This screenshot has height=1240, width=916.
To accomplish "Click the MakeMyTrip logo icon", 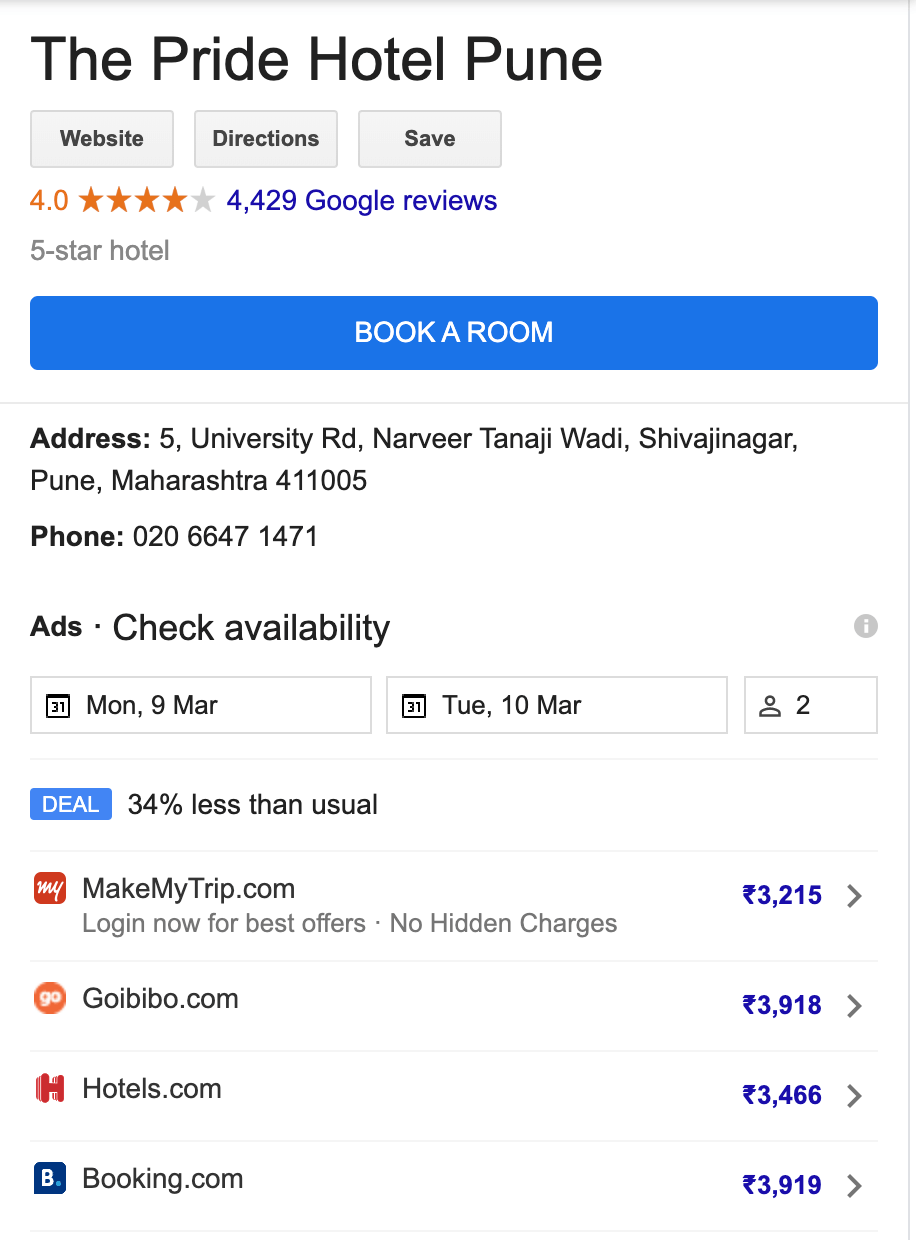I will (50, 888).
